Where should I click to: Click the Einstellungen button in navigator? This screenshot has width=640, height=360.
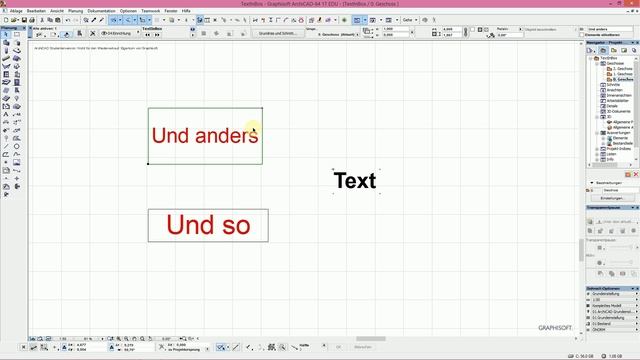coord(612,198)
